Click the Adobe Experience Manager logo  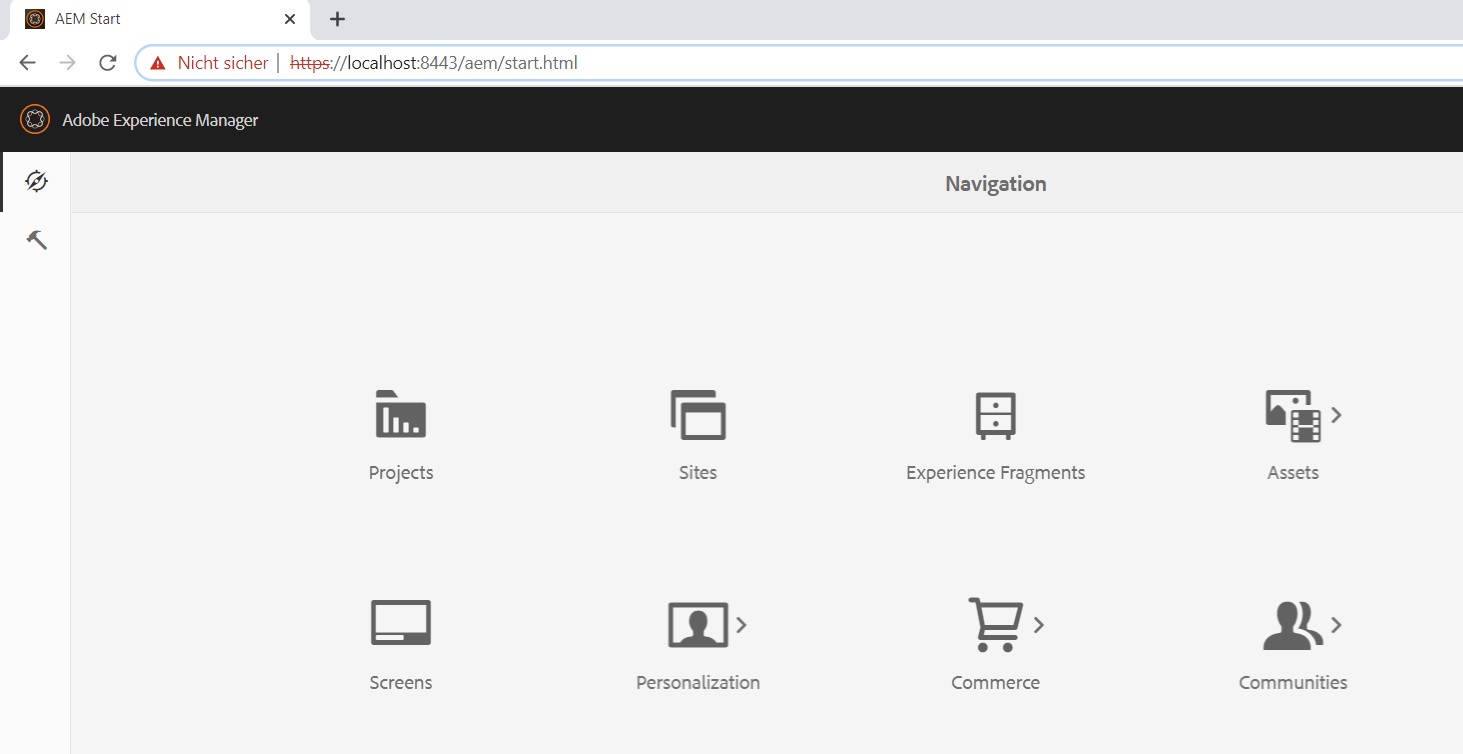coord(35,120)
